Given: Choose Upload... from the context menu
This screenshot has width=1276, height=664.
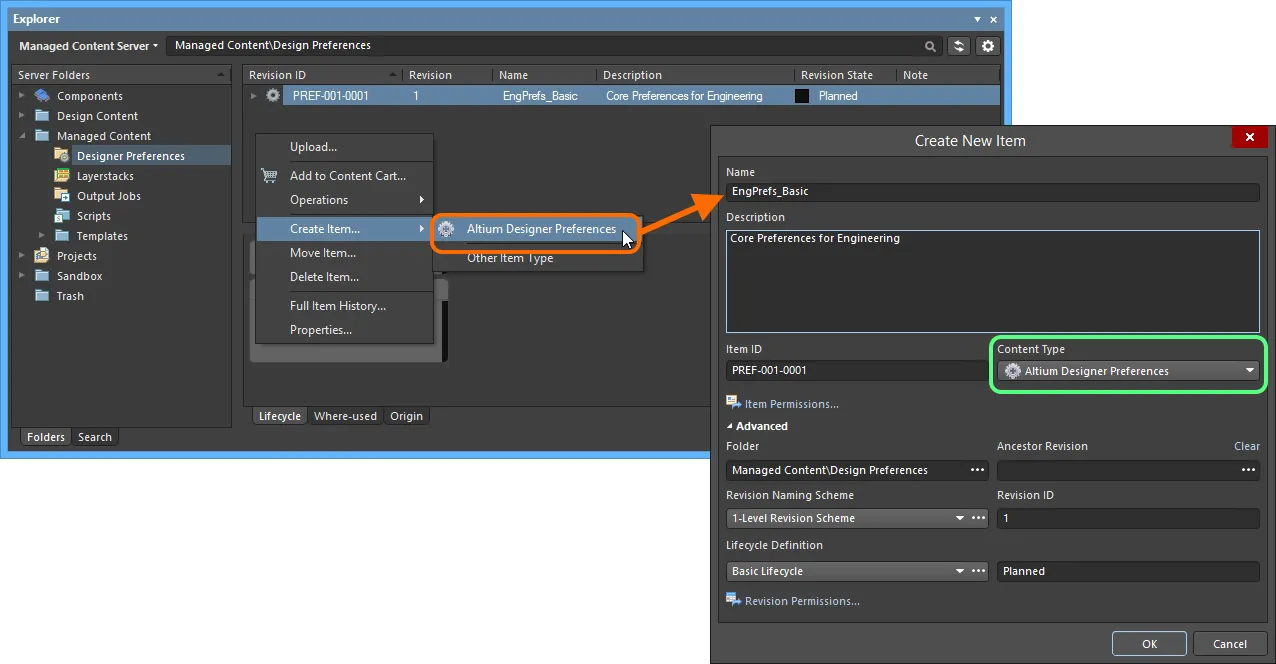Looking at the screenshot, I should click(344, 147).
